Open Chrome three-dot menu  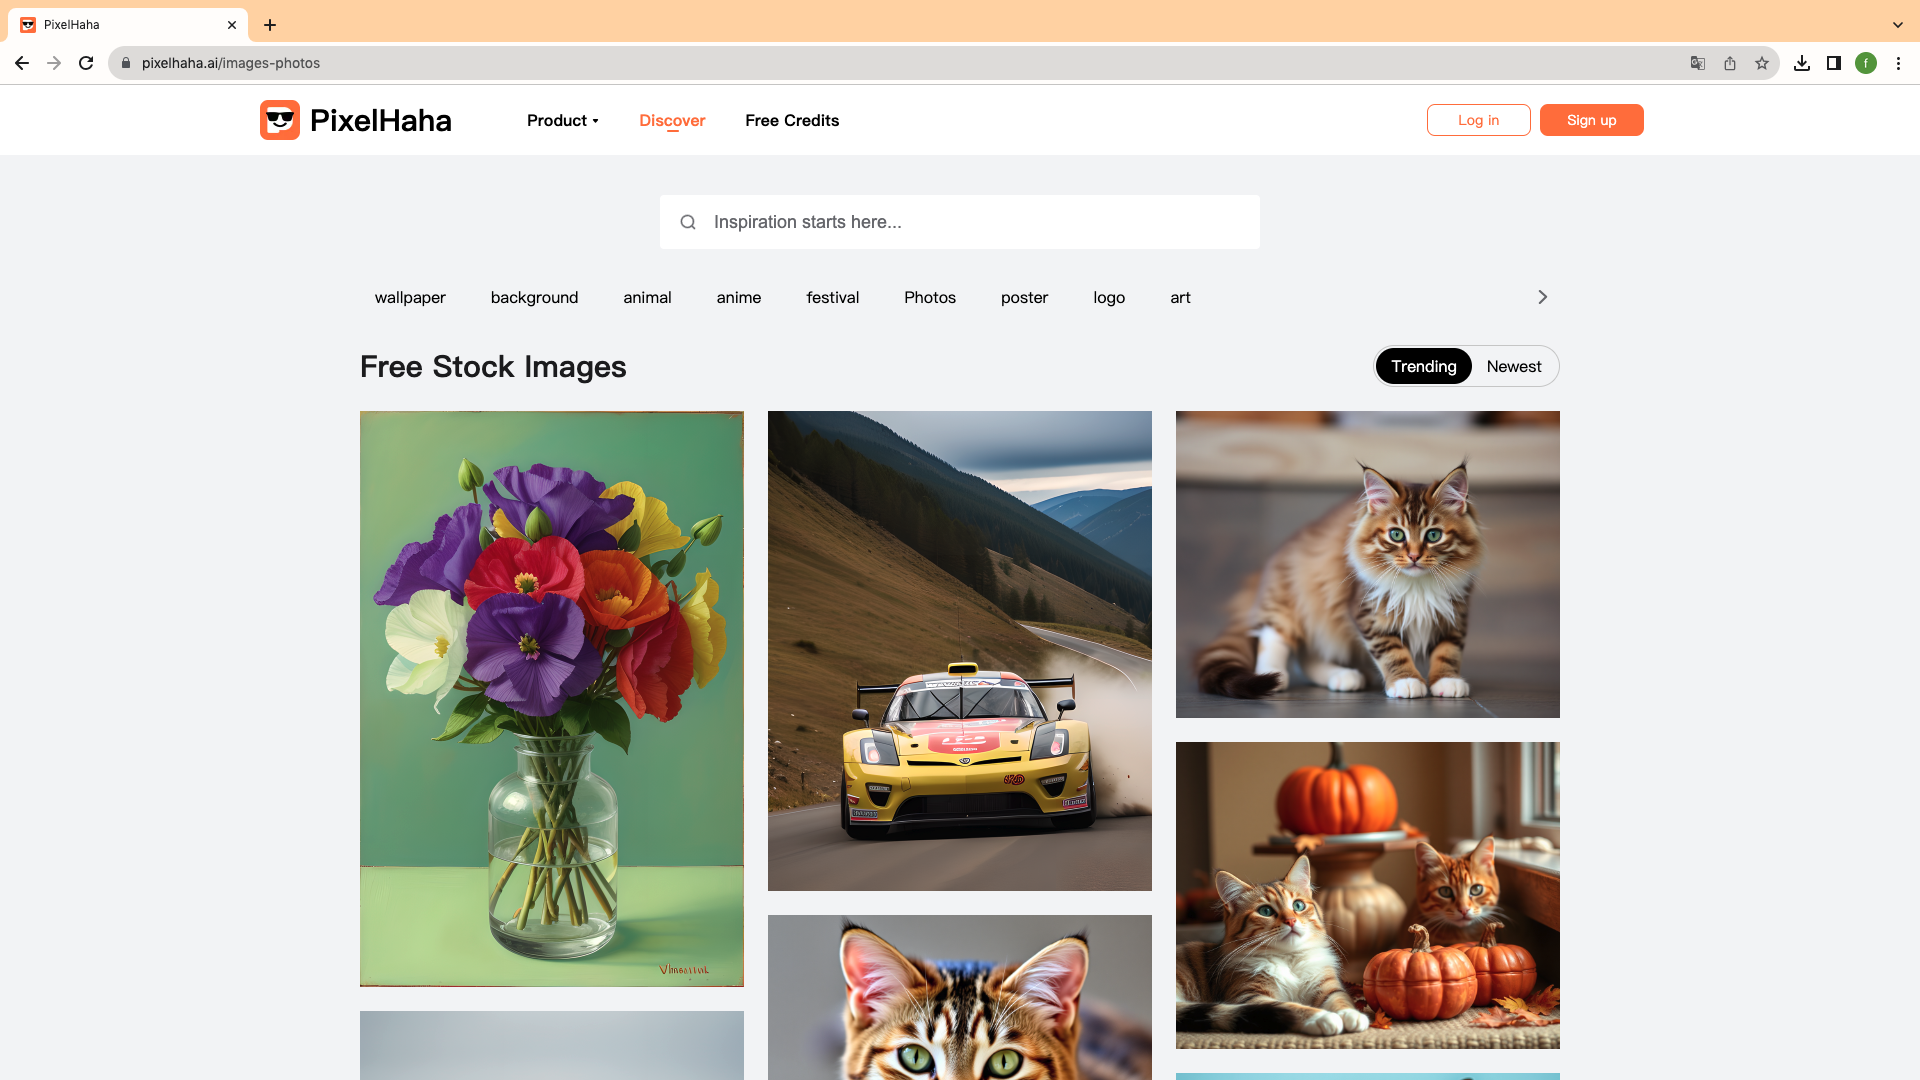pyautogui.click(x=1898, y=63)
